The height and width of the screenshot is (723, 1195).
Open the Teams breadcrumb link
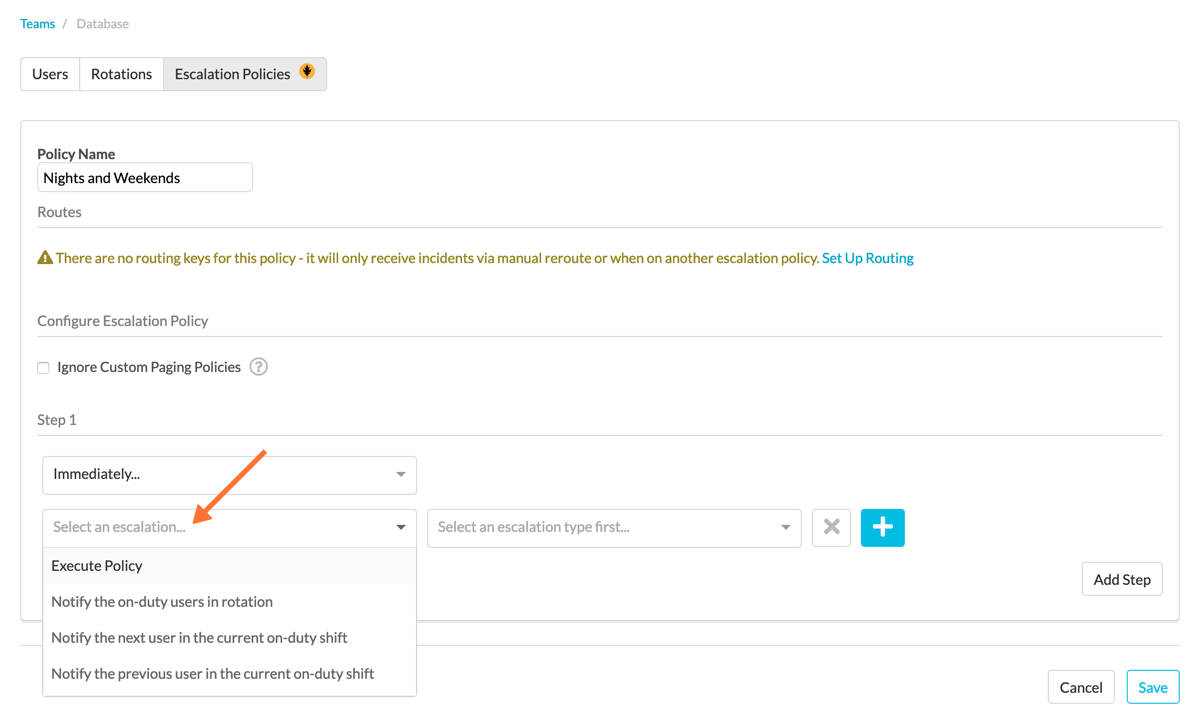click(x=37, y=23)
